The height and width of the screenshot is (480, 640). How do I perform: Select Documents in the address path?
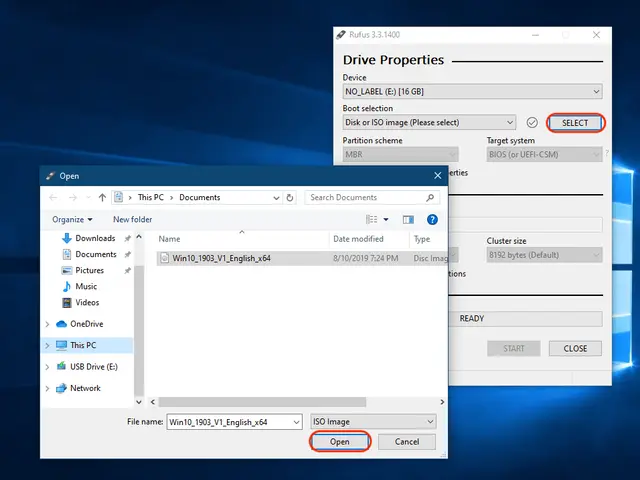pos(200,198)
